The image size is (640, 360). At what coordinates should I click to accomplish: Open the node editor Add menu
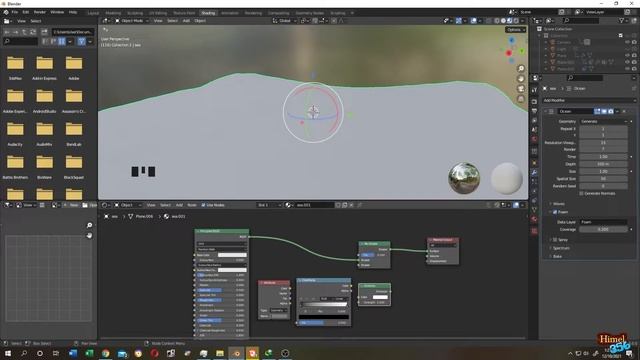(x=179, y=205)
